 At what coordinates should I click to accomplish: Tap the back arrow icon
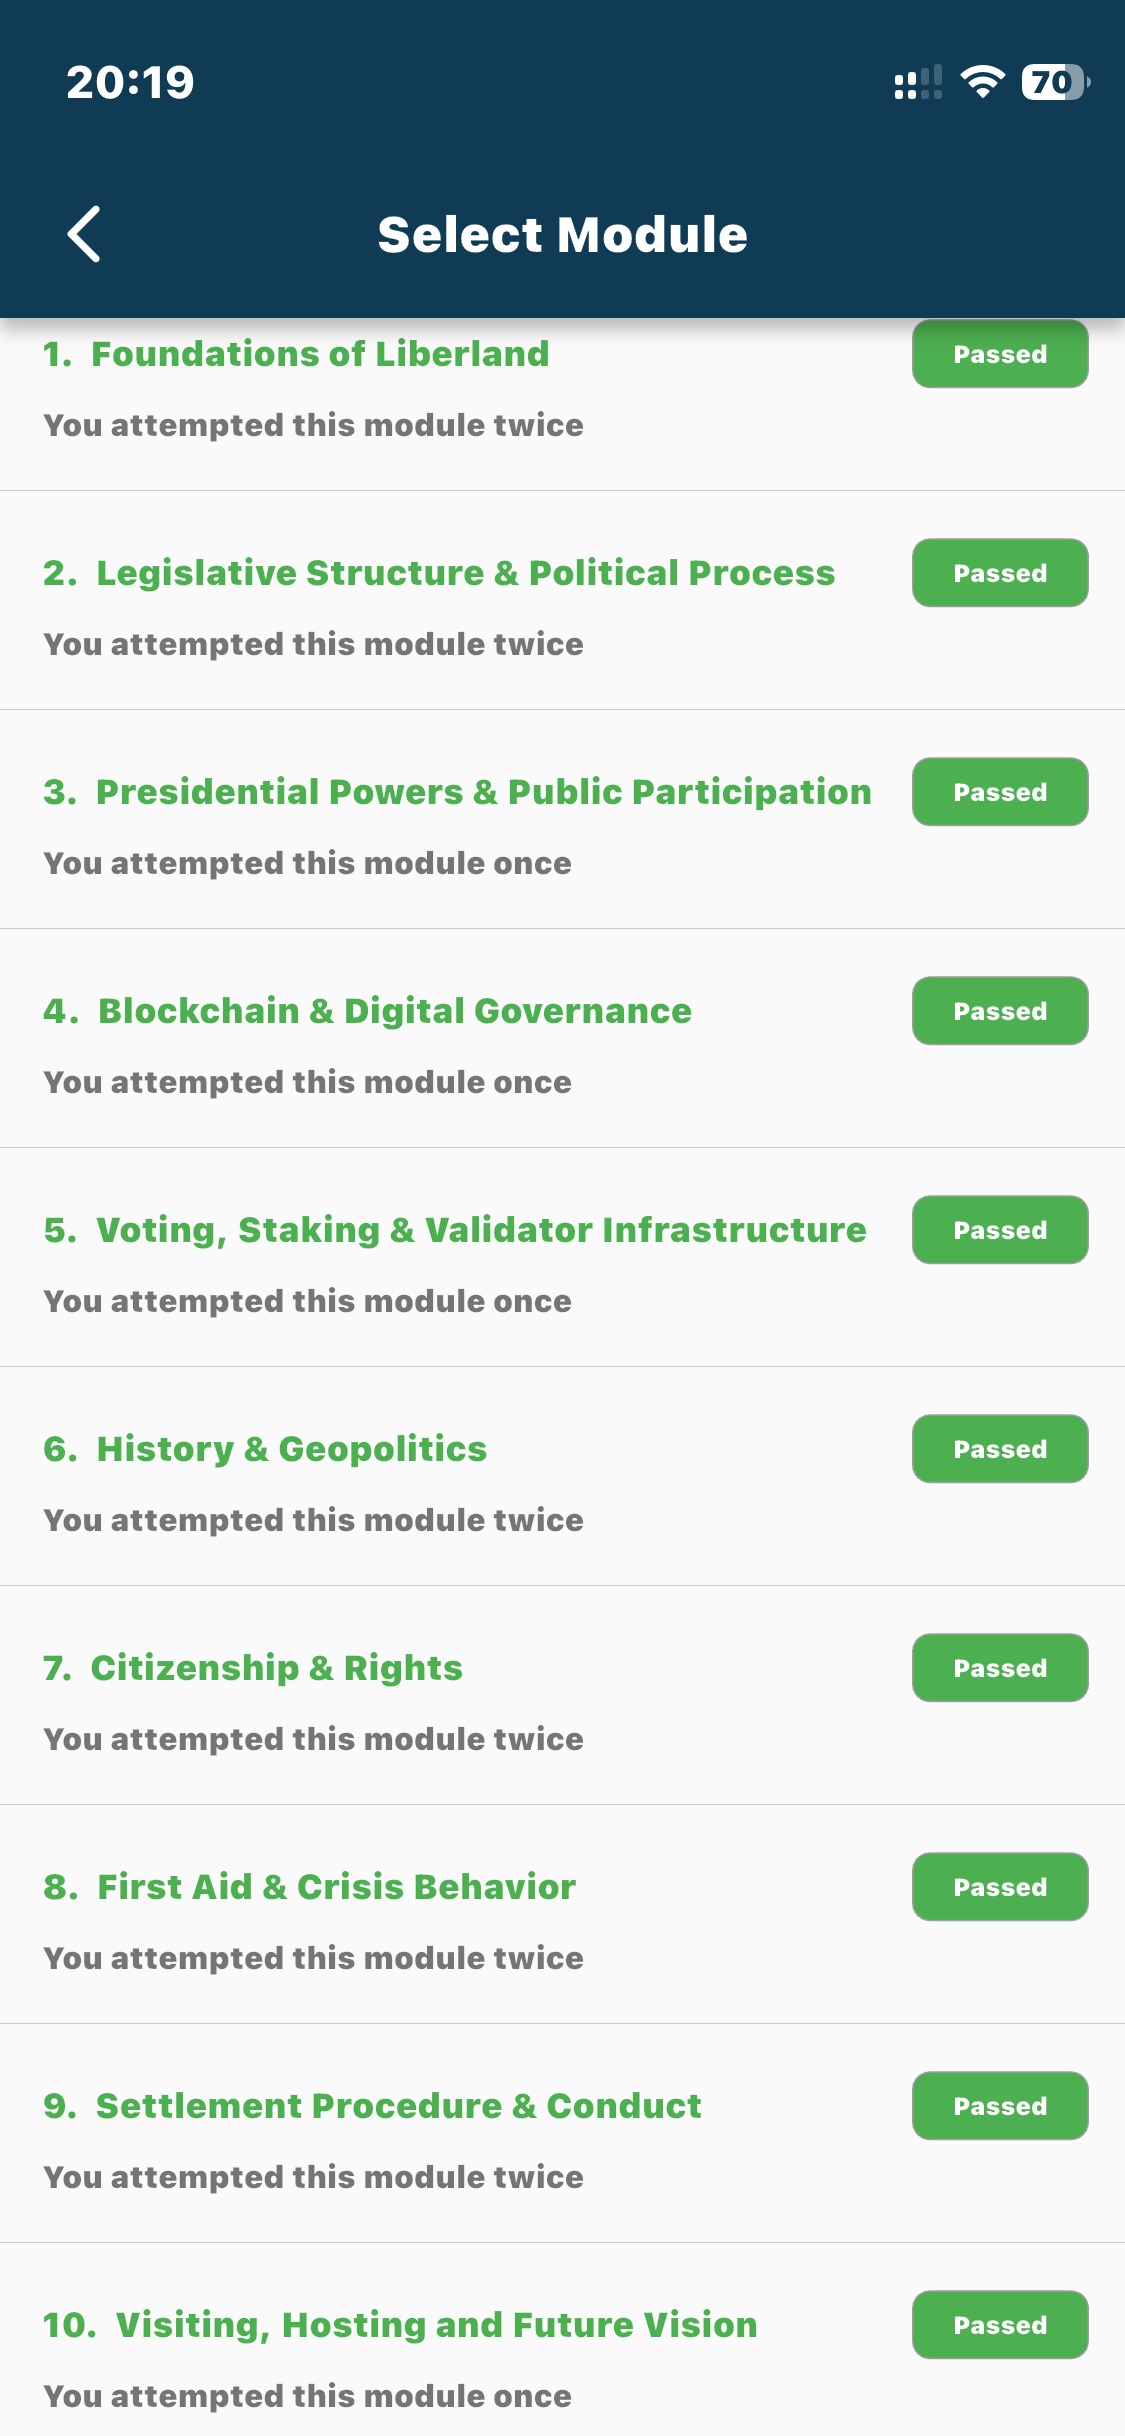[84, 235]
